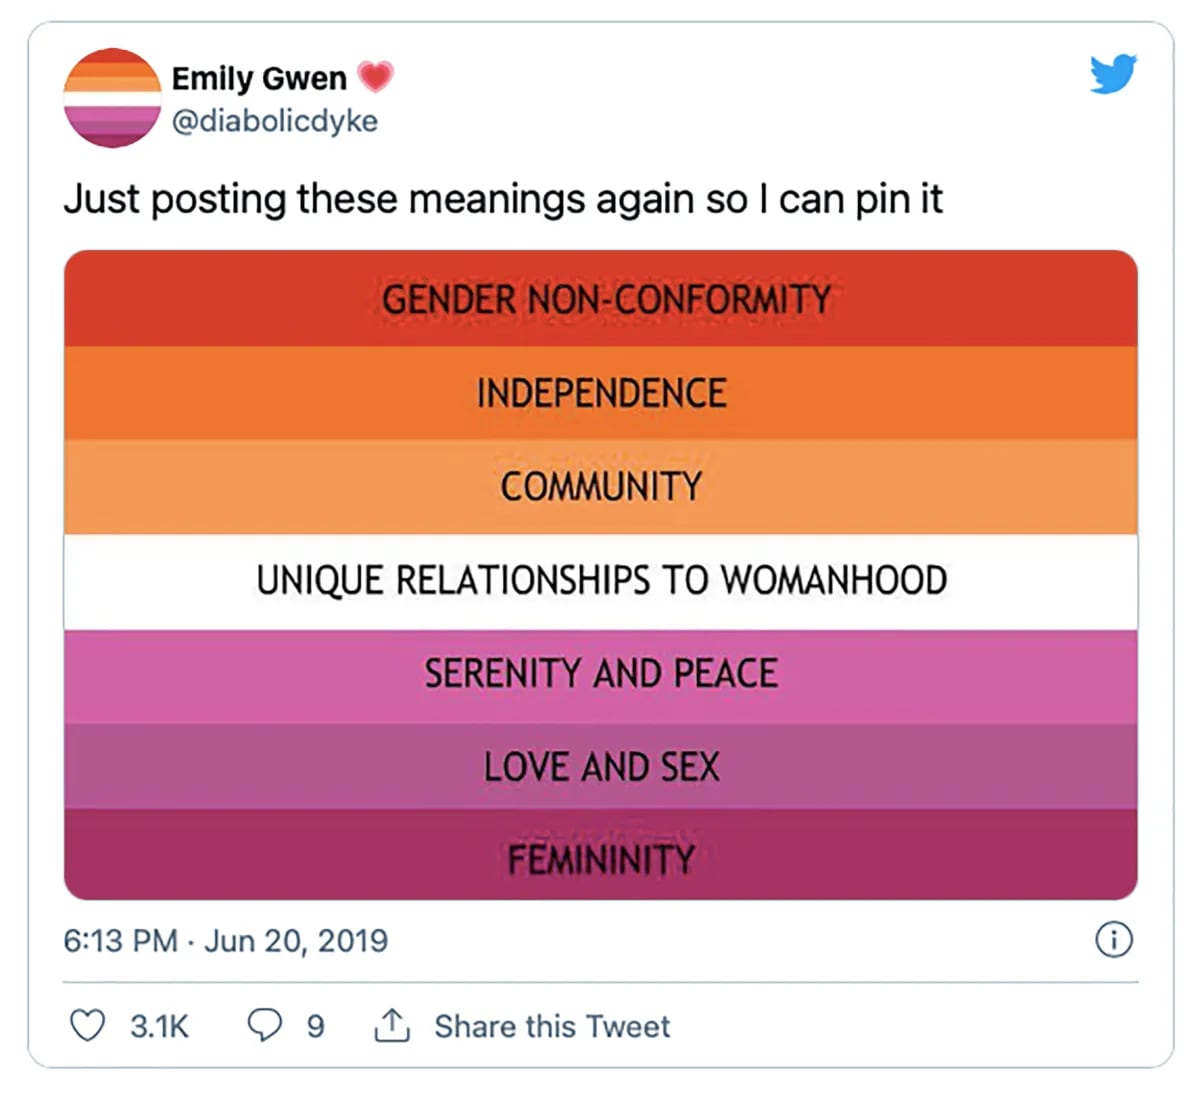Select the Love and Sex stripe
Screen dimensions: 1200x1096
pos(601,767)
